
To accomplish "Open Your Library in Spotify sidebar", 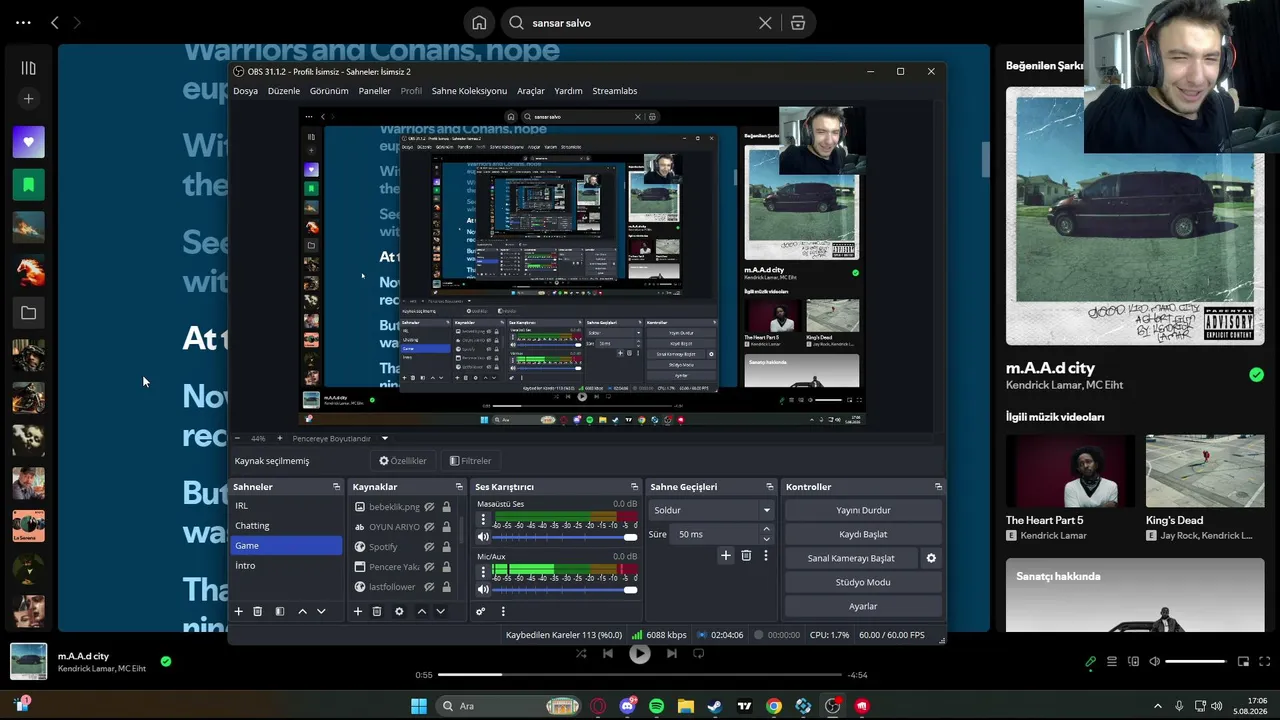I will tap(28, 68).
